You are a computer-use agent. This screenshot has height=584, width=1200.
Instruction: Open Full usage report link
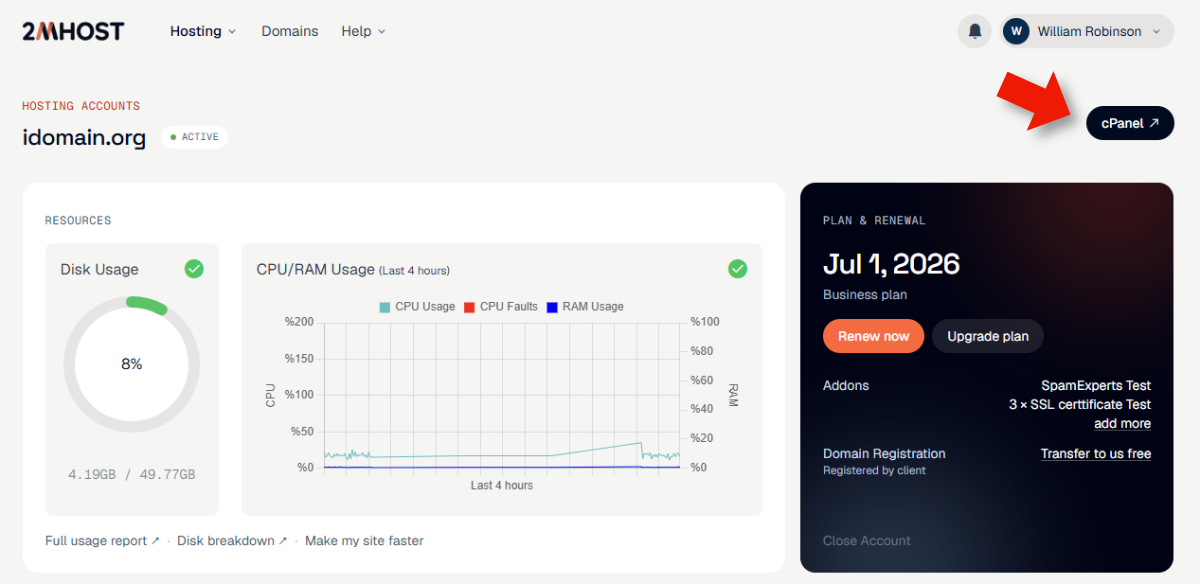point(102,540)
